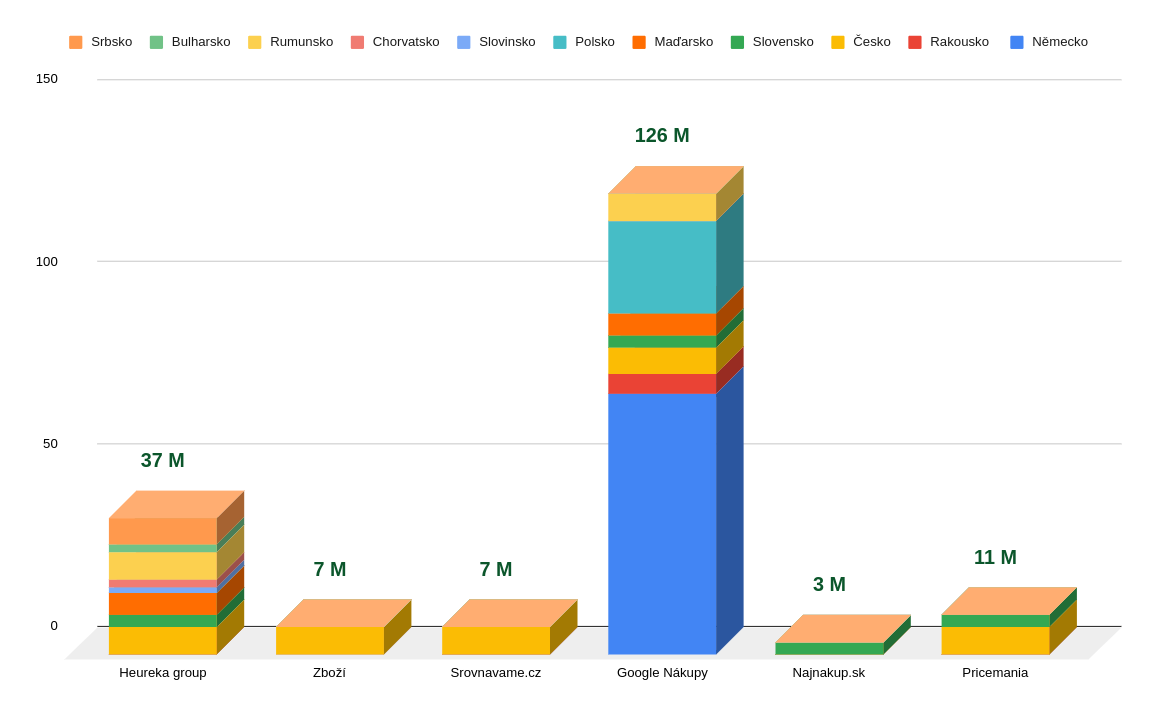Click the Maďarsko legend color swatch

[639, 42]
